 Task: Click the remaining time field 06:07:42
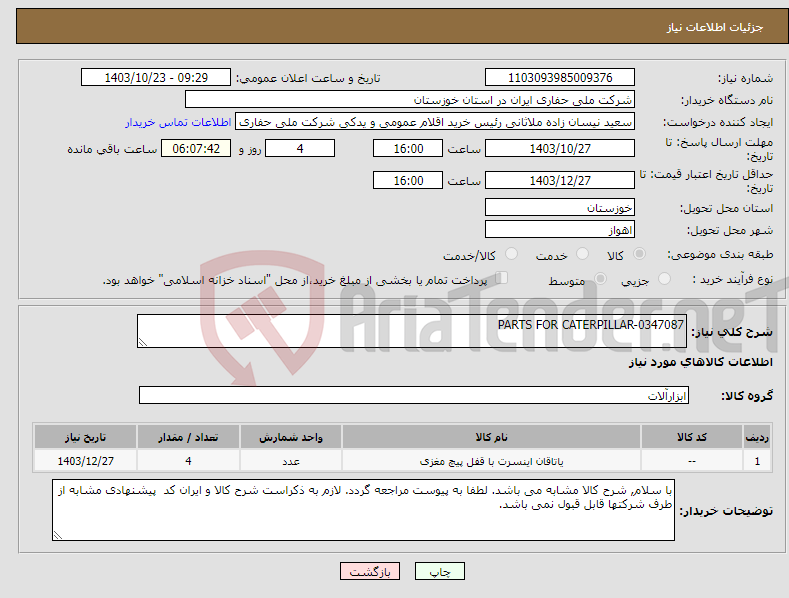(196, 148)
